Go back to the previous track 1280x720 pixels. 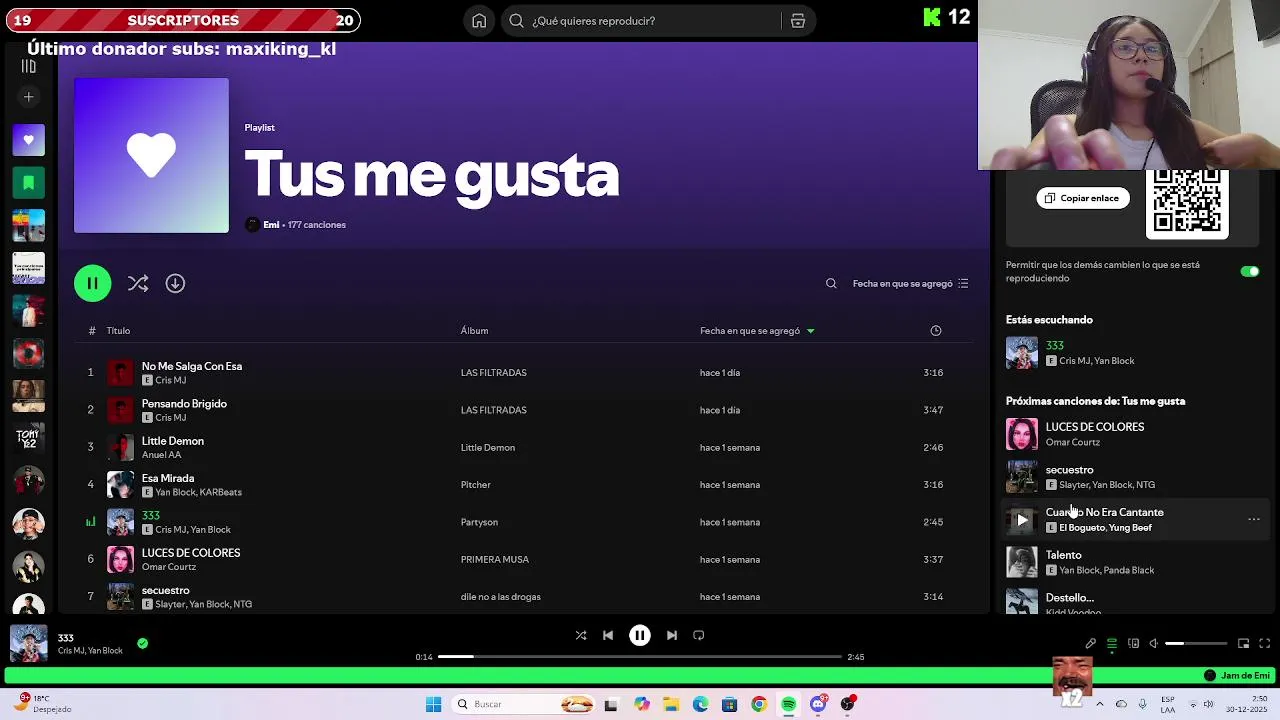(608, 636)
